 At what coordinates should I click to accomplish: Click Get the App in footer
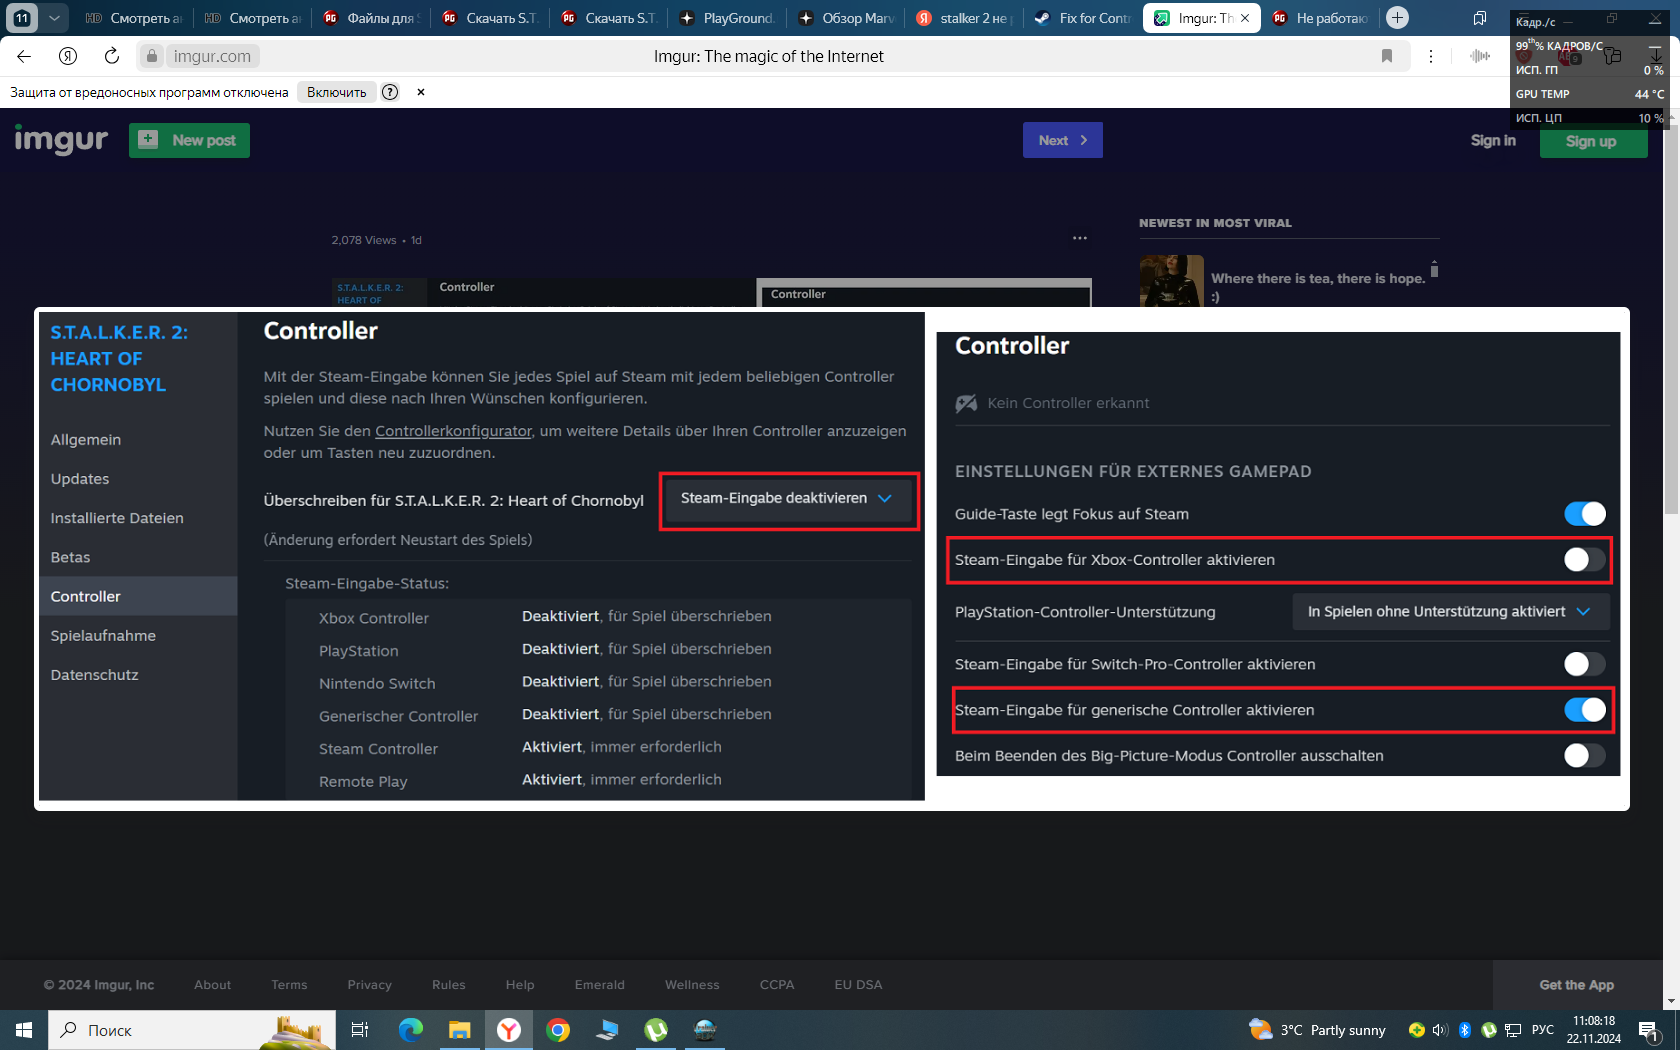tap(1577, 985)
